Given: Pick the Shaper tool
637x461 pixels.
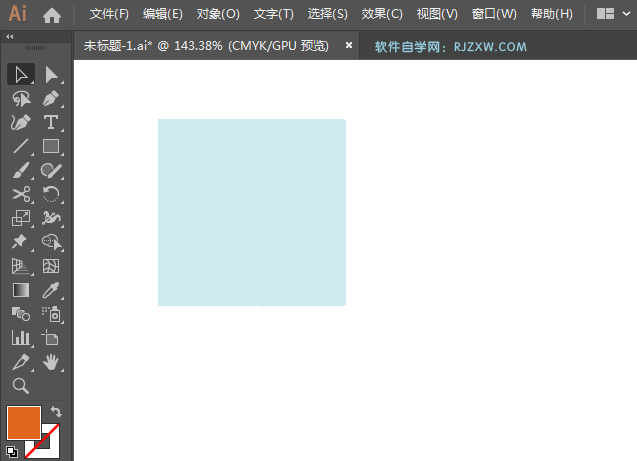Looking at the screenshot, I should [51, 170].
